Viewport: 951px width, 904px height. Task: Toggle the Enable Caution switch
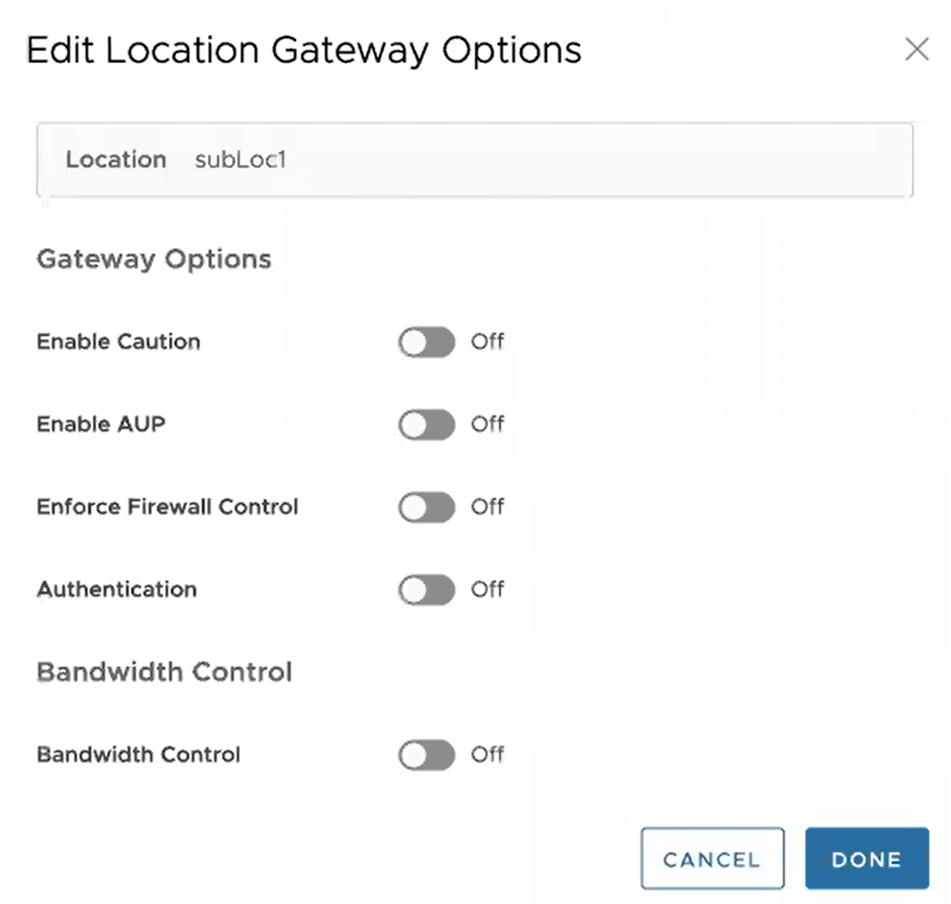click(x=426, y=342)
